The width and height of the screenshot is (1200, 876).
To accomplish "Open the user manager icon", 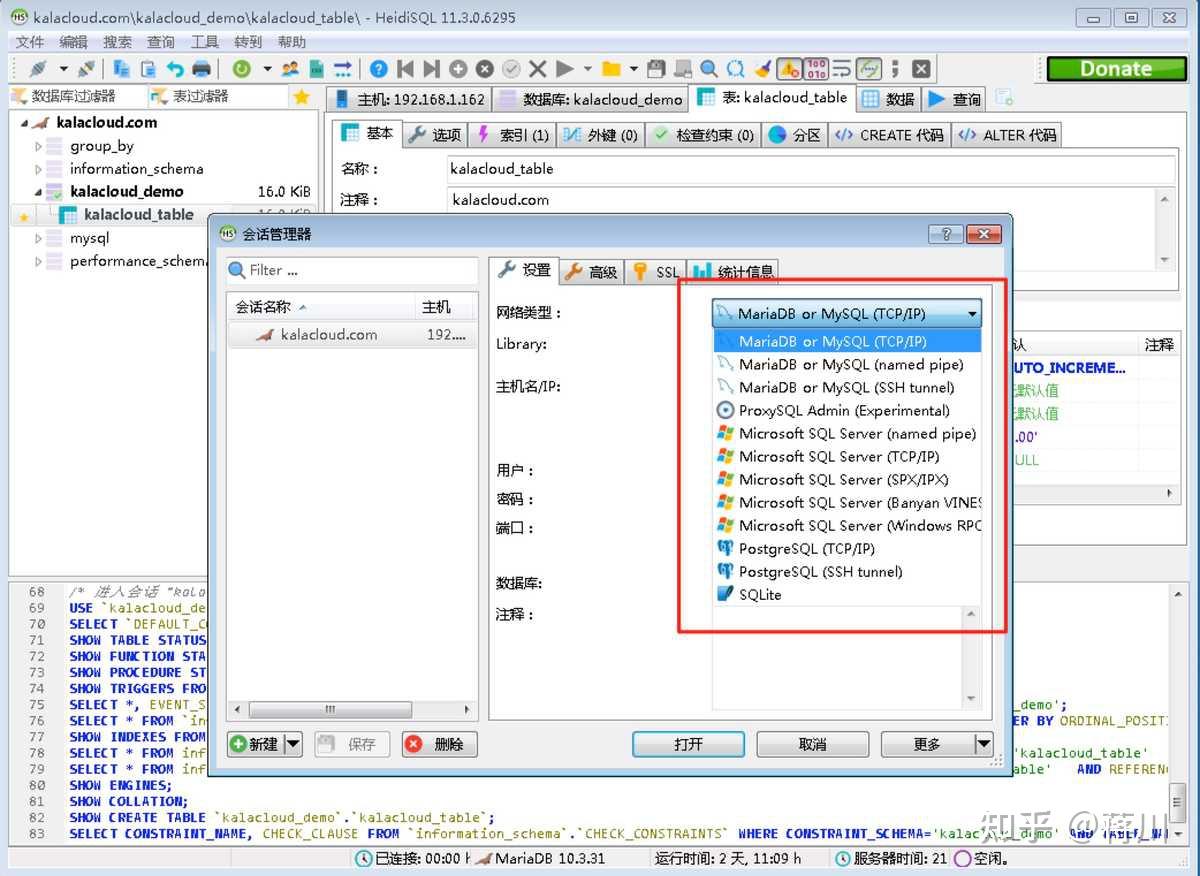I will tap(290, 69).
